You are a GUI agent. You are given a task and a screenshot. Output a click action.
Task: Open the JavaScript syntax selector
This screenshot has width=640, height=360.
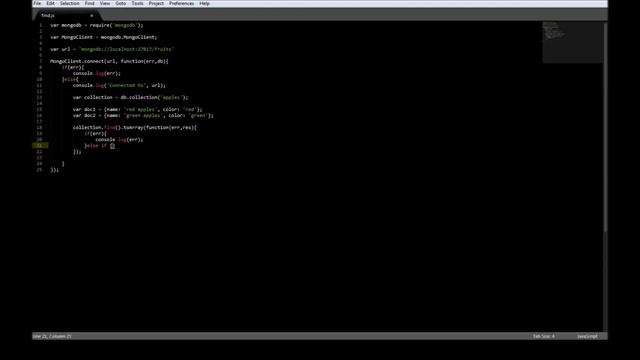click(x=587, y=336)
